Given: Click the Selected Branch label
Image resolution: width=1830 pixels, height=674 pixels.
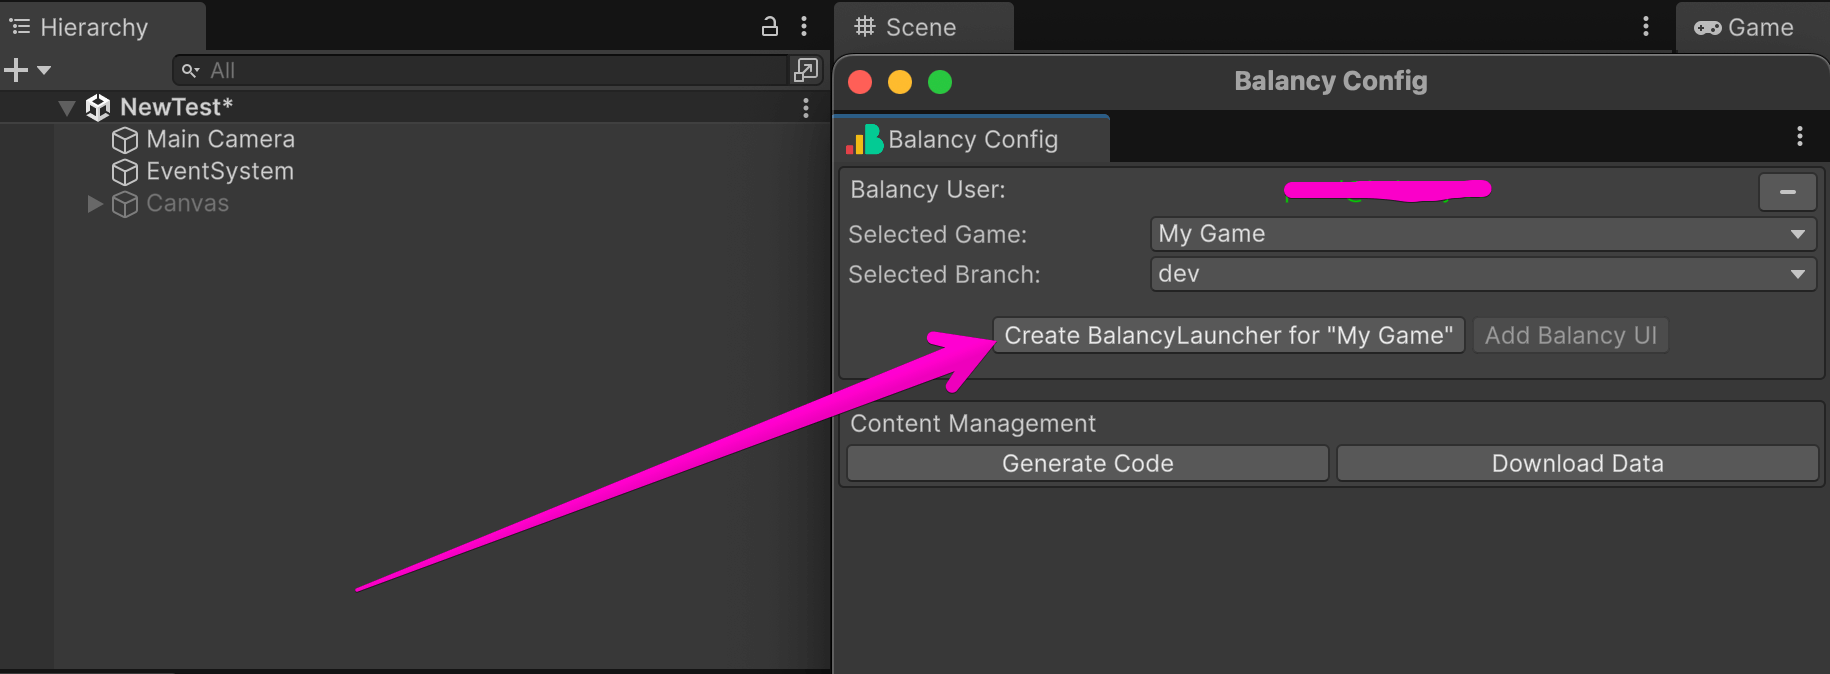Looking at the screenshot, I should pyautogui.click(x=944, y=274).
